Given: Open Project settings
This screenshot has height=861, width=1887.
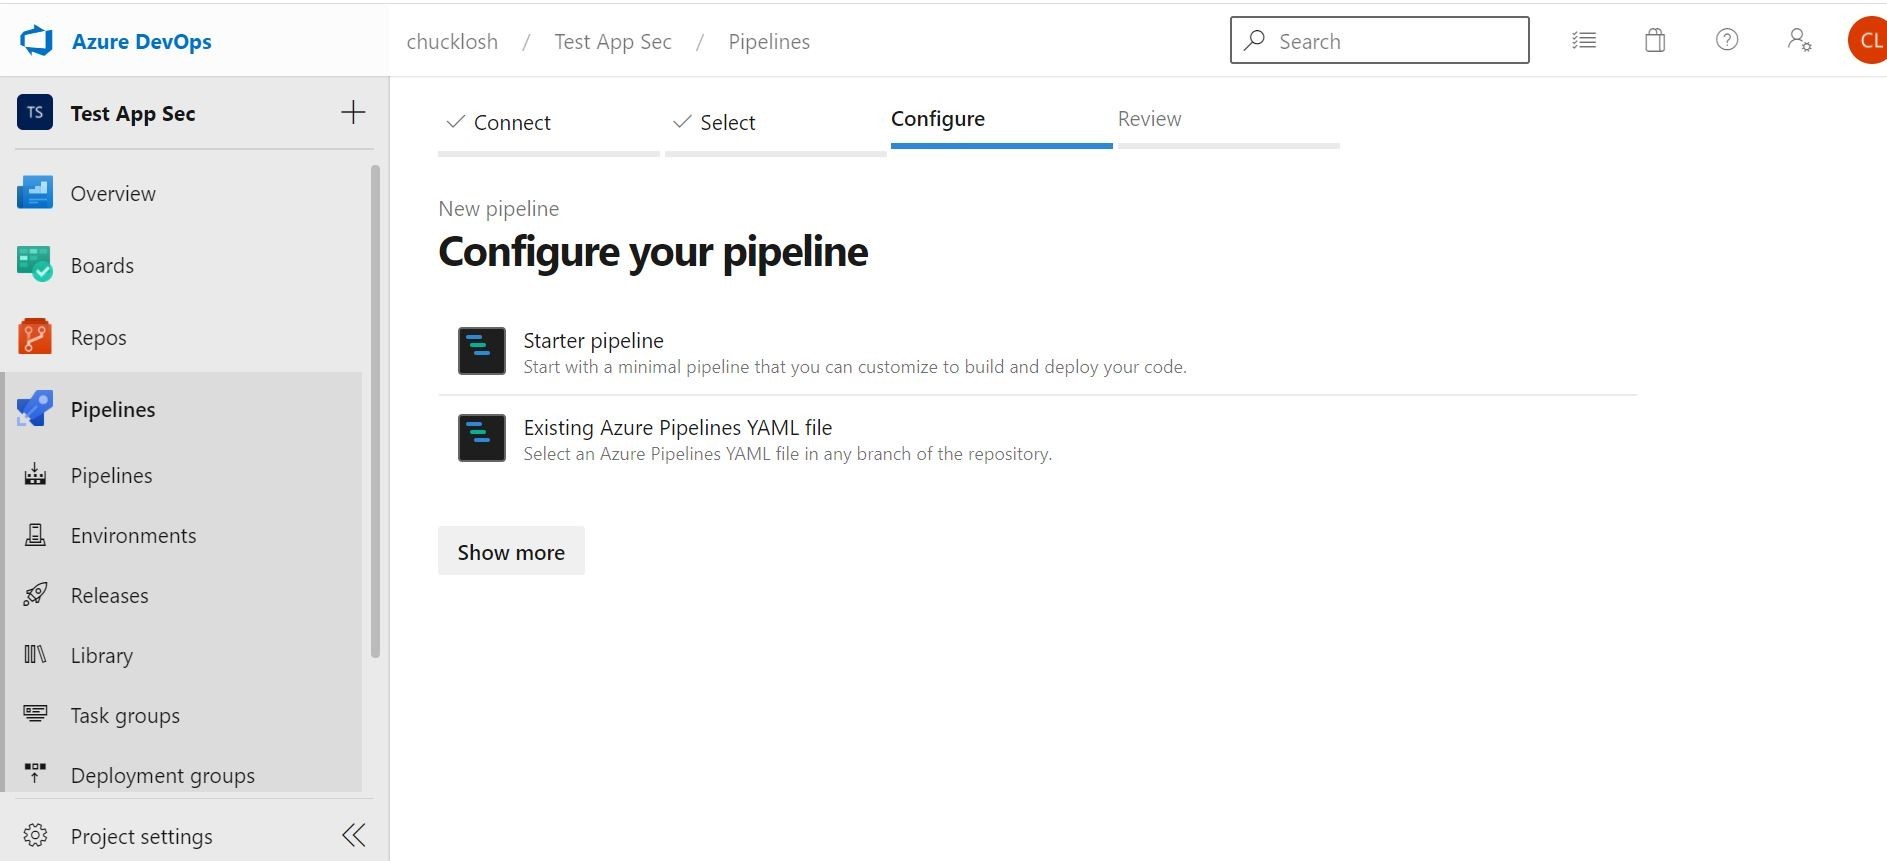Looking at the screenshot, I should 142,836.
